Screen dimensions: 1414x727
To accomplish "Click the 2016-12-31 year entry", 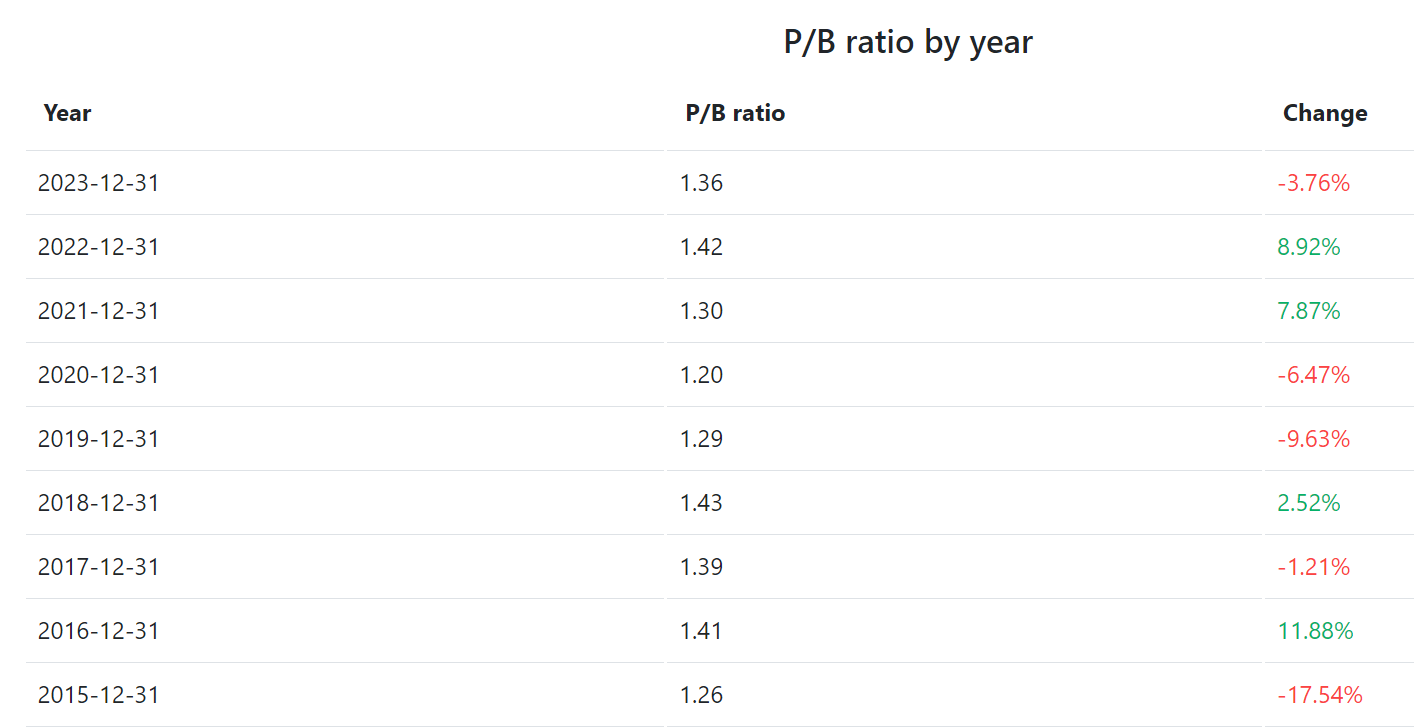I will click(98, 631).
